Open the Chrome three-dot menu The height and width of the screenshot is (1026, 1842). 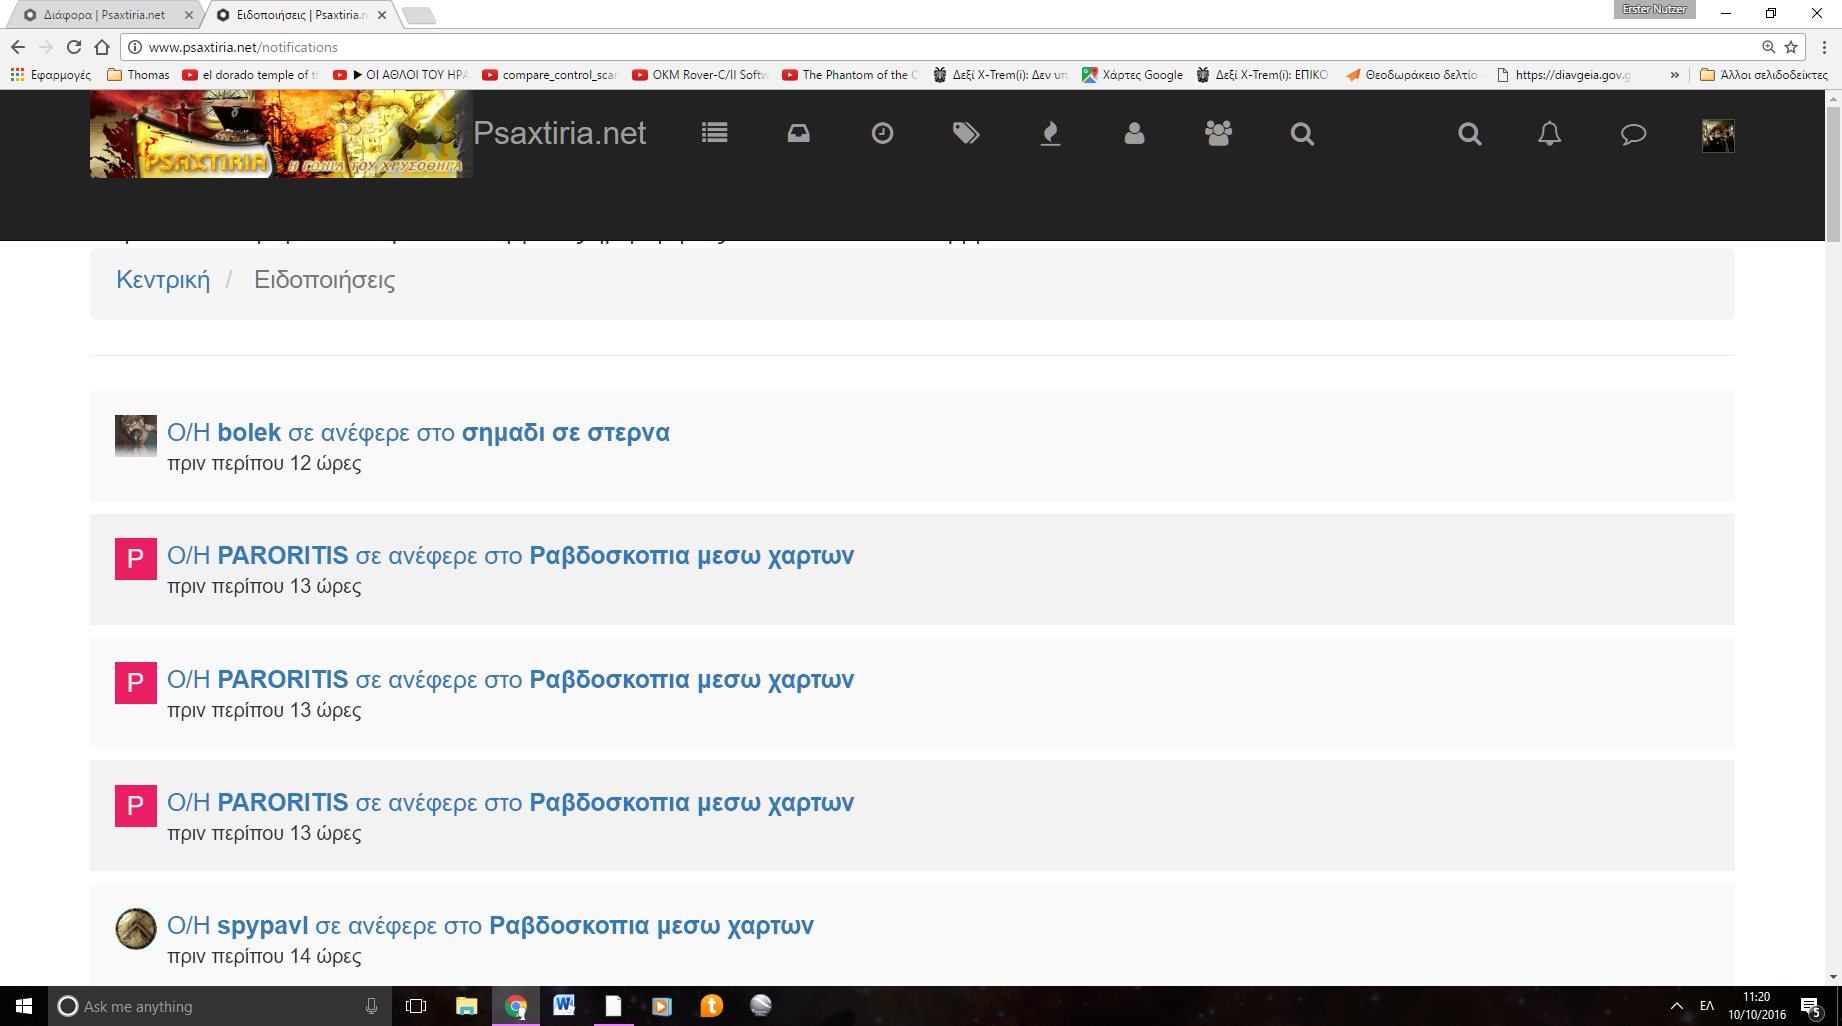[1824, 47]
